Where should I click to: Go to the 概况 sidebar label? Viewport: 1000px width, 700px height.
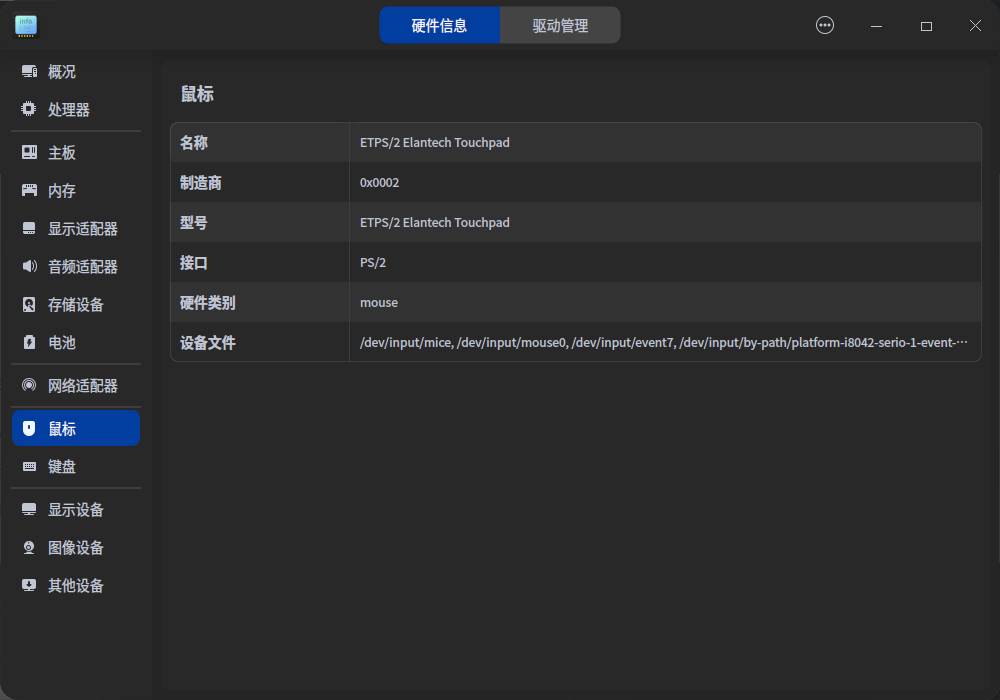click(62, 72)
